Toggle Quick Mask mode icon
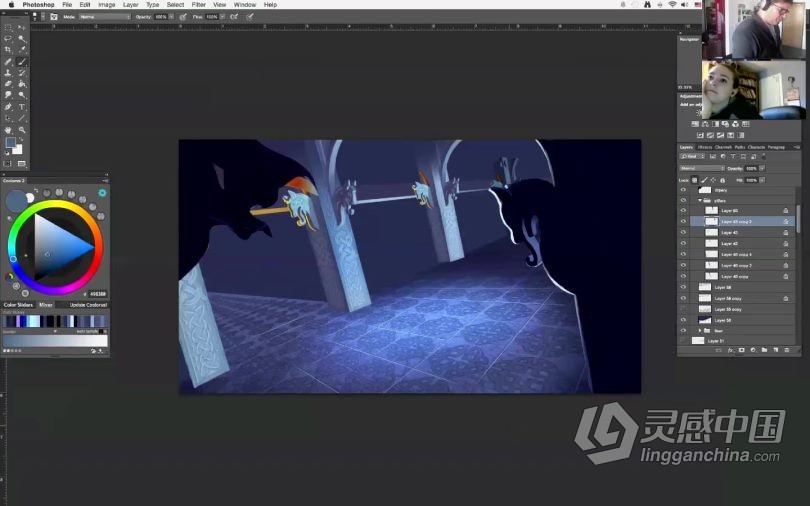810x506 pixels. (x=7, y=164)
